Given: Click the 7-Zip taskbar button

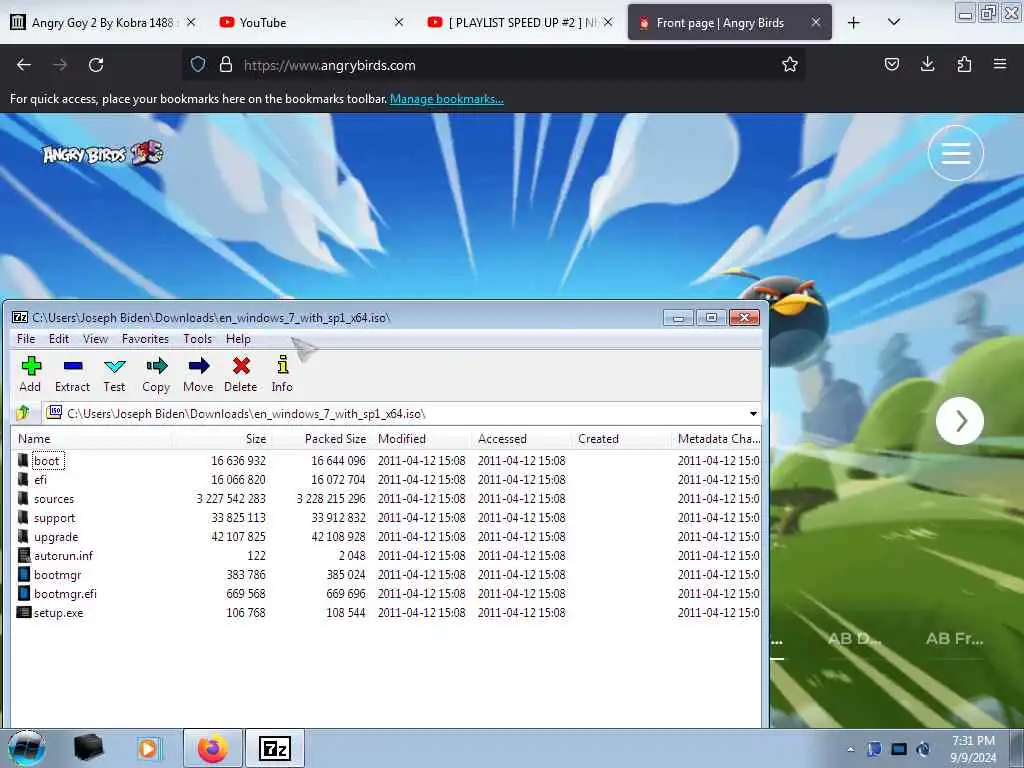Looking at the screenshot, I should 275,748.
